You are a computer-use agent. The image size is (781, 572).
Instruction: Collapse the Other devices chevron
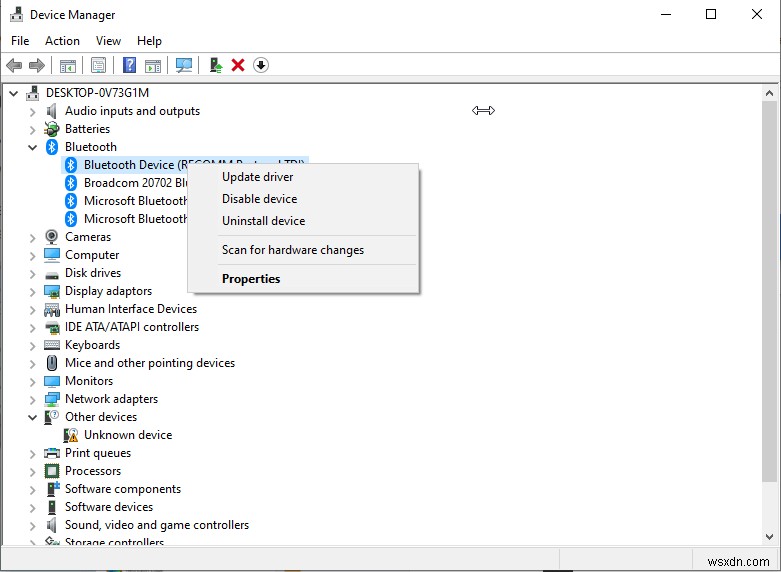tap(32, 418)
